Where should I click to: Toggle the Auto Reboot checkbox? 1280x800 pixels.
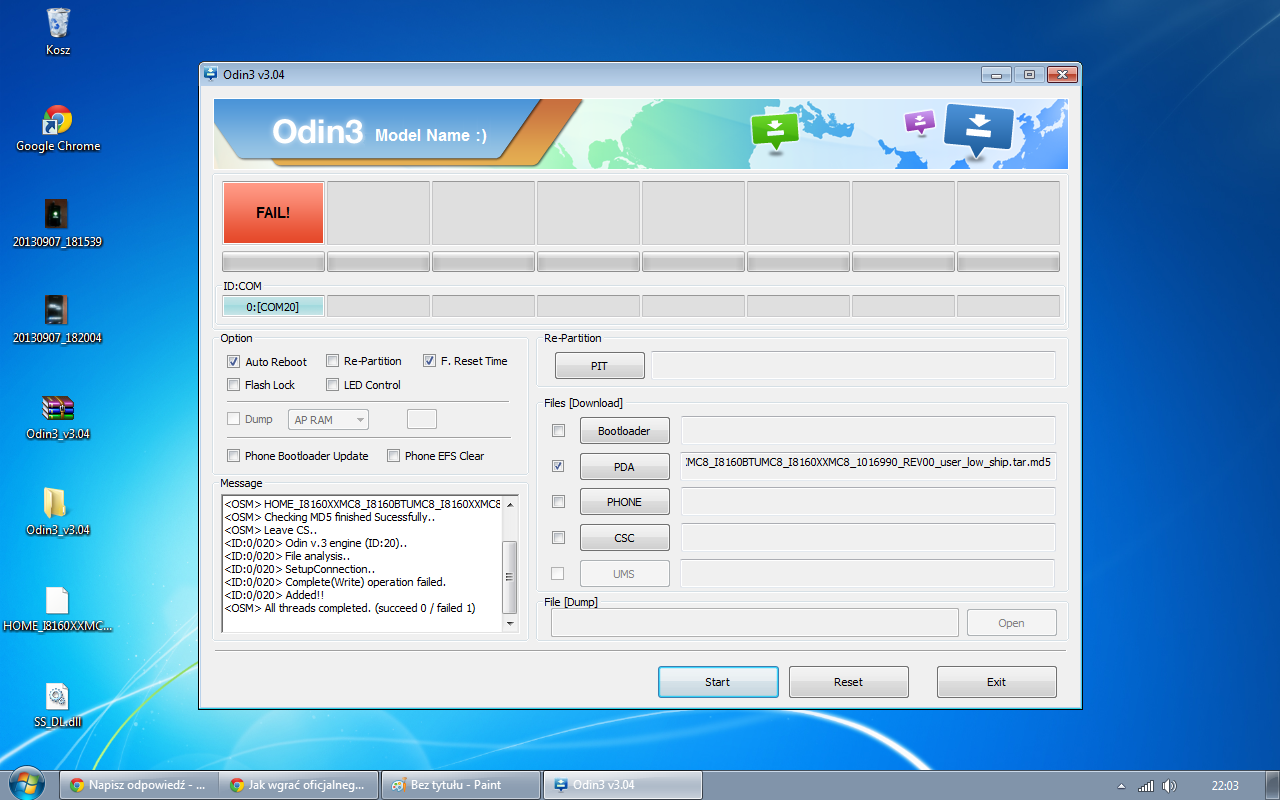[x=234, y=362]
